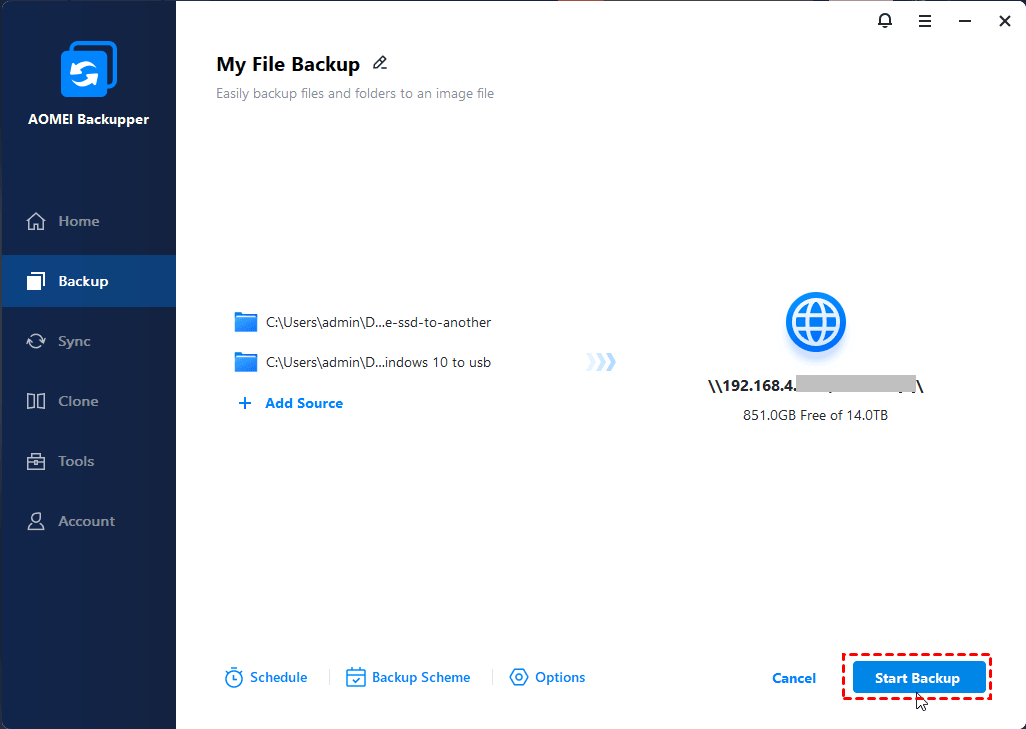Click the Sync arrows icon
The height and width of the screenshot is (729, 1026).
pos(36,341)
